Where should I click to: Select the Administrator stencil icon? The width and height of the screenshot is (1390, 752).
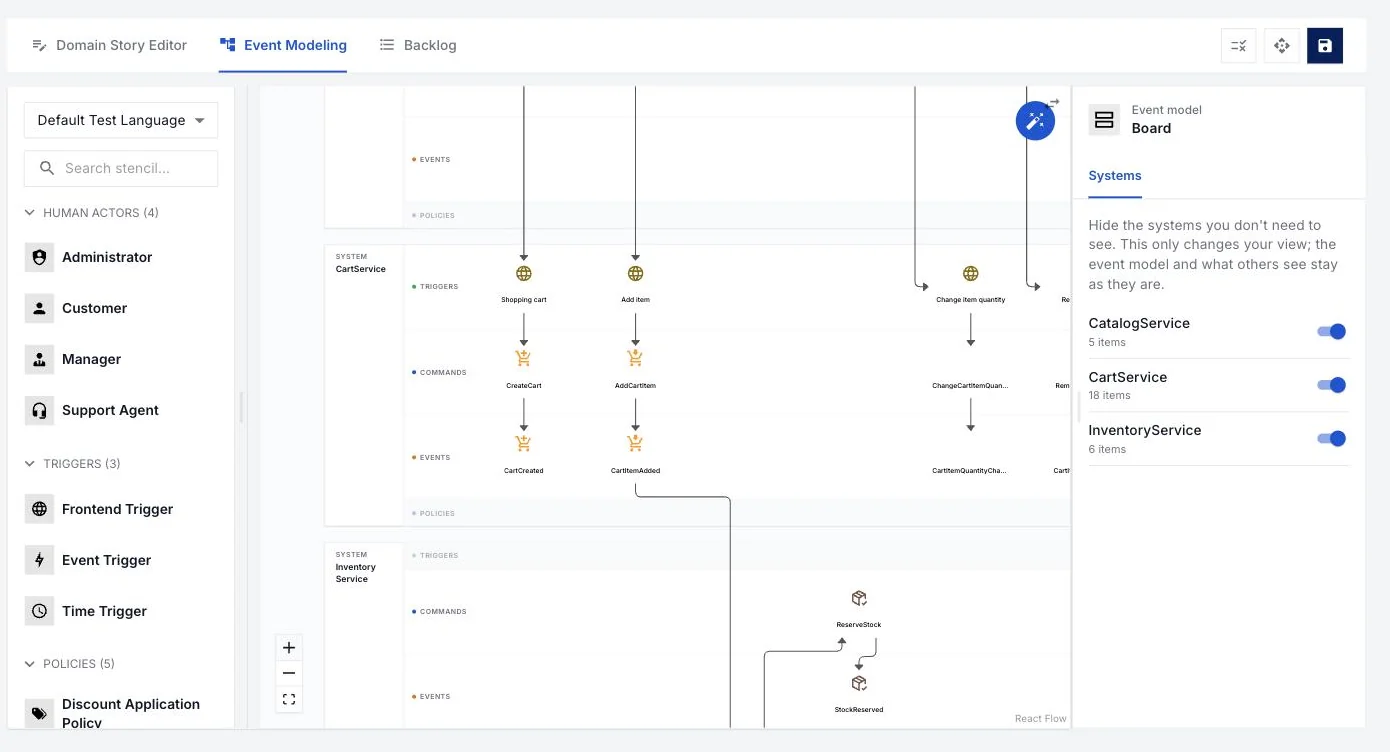pos(39,257)
